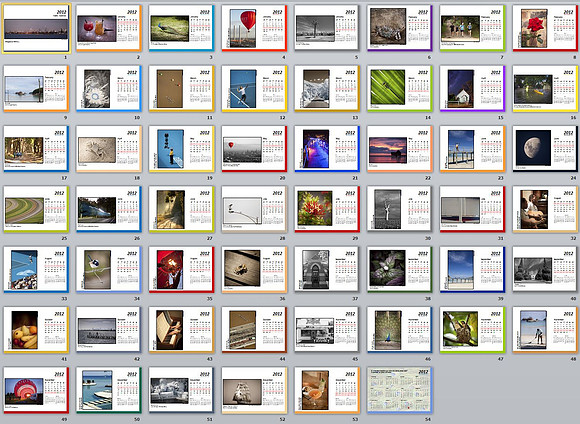The height and width of the screenshot is (424, 580).
Task: Select slide 41 bowl of fruit
Action: (36, 330)
